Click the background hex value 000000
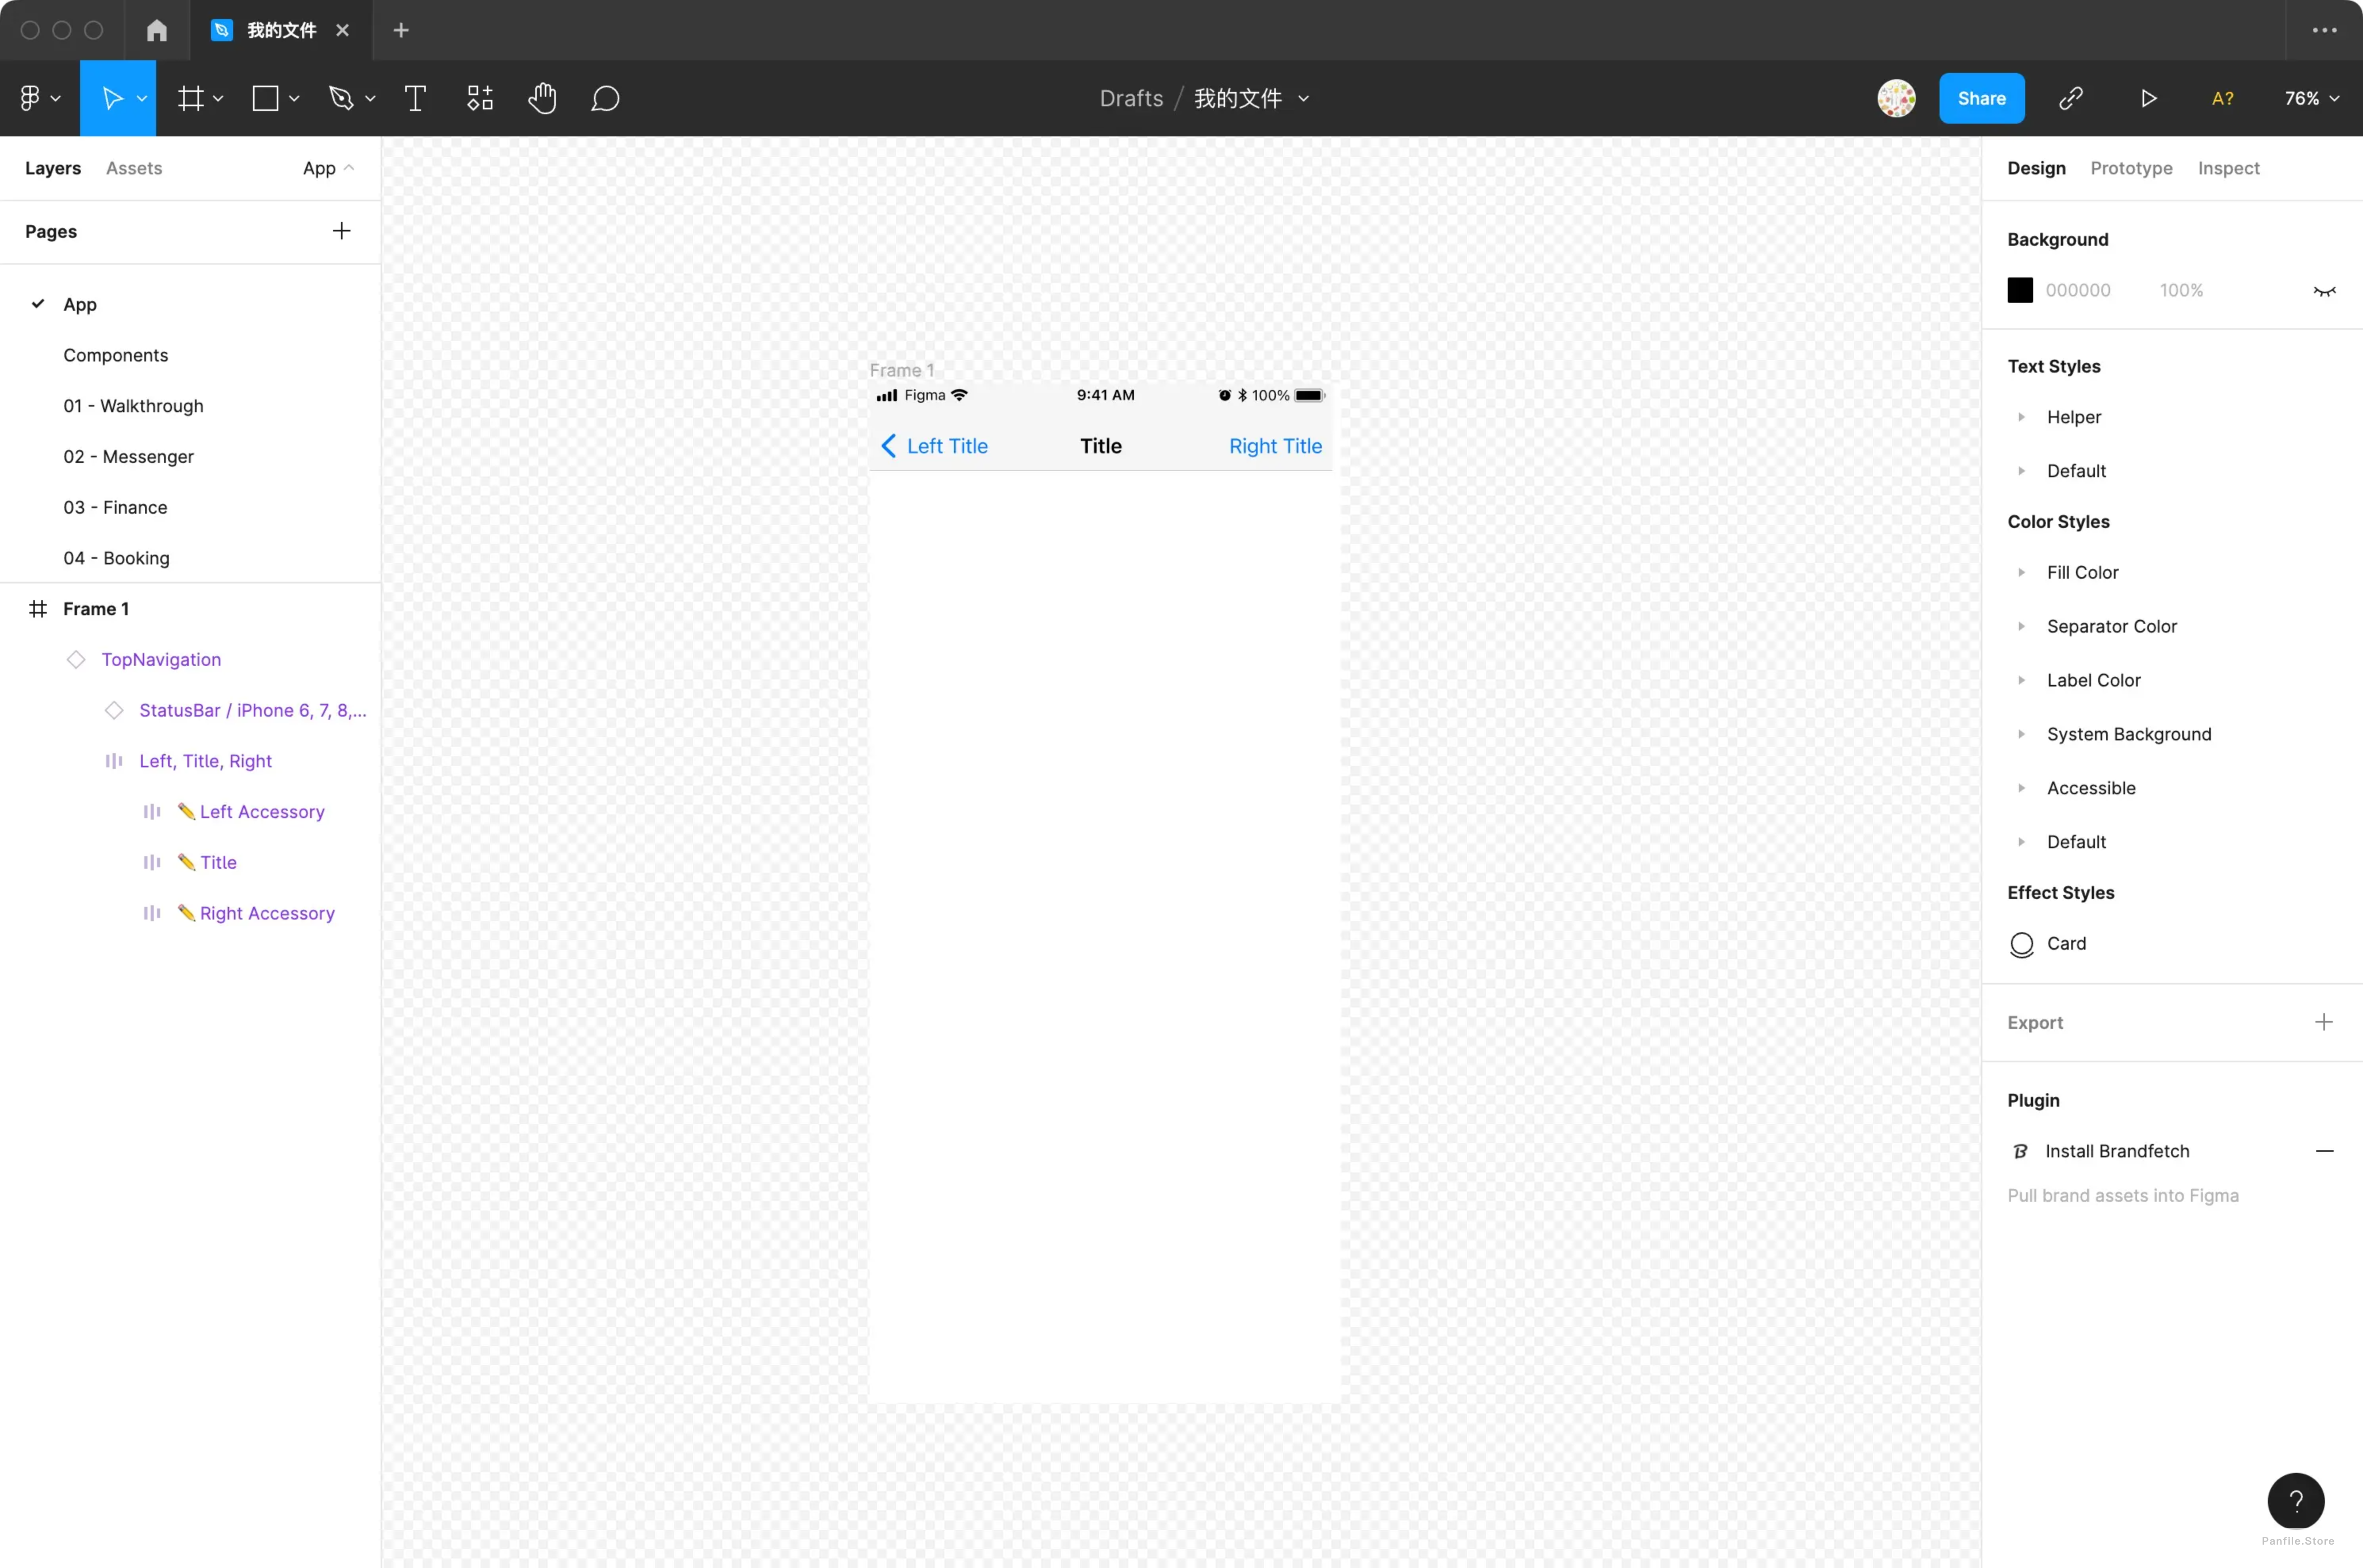The width and height of the screenshot is (2363, 1568). pyautogui.click(x=2078, y=290)
